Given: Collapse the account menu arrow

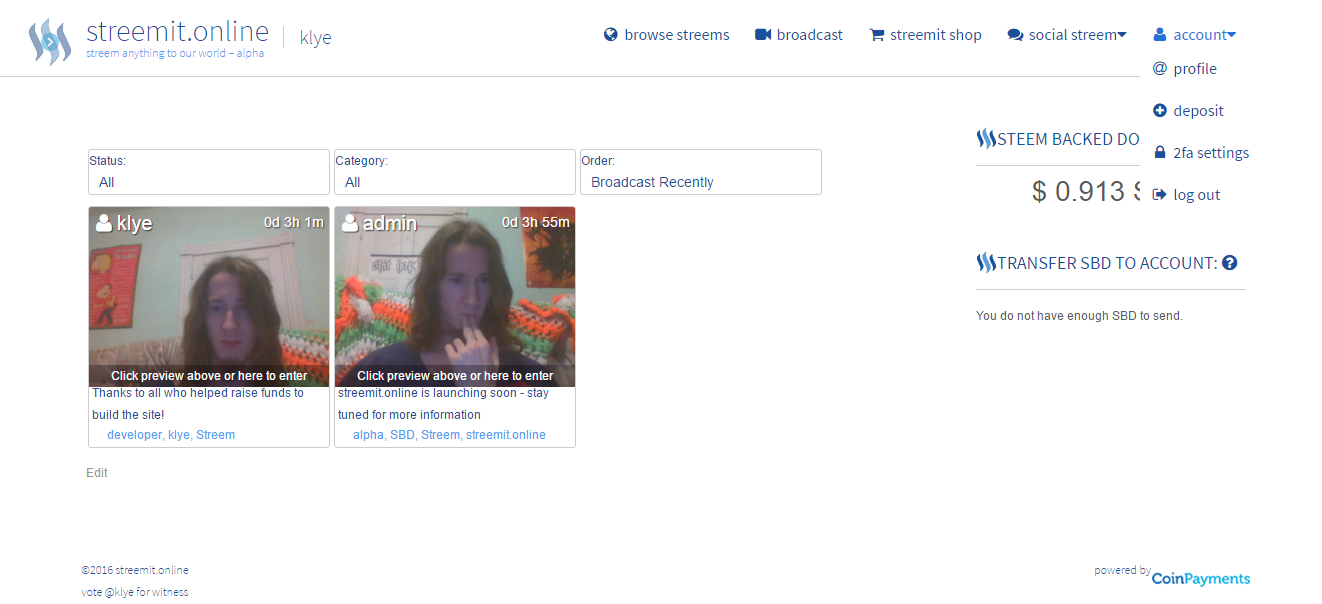Looking at the screenshot, I should [x=1231, y=35].
